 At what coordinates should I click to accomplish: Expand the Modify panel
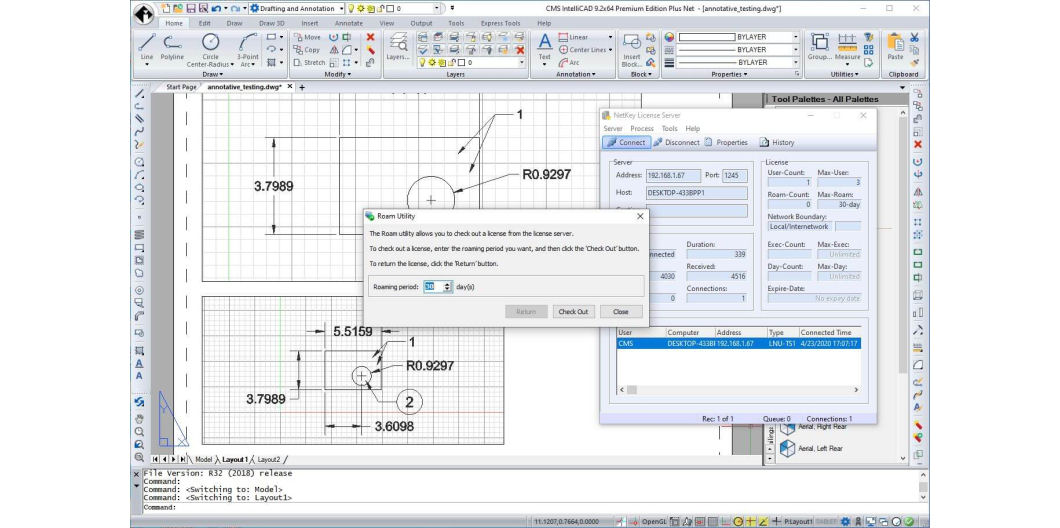(x=337, y=74)
